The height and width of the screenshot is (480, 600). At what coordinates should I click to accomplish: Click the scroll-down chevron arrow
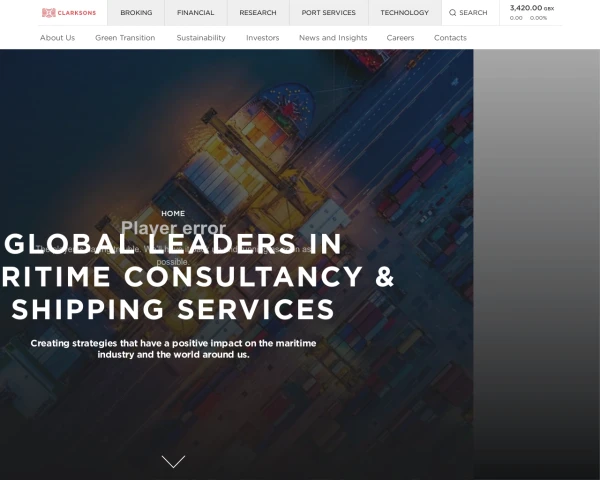(x=173, y=461)
